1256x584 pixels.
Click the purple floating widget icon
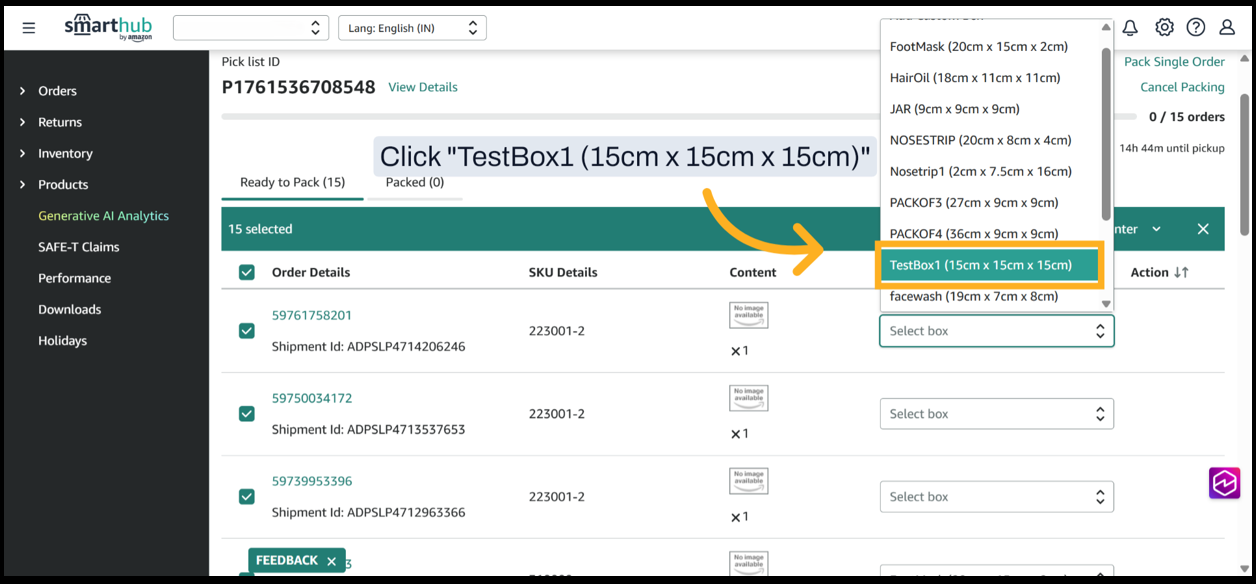point(1224,483)
